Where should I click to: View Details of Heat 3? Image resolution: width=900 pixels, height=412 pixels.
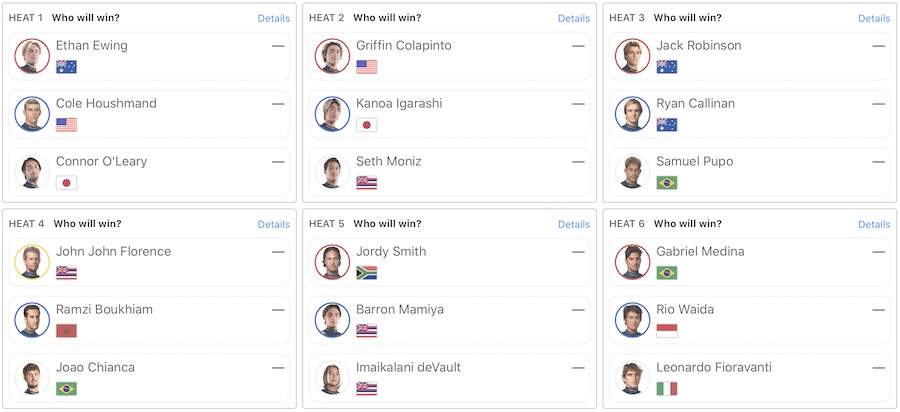(873, 18)
